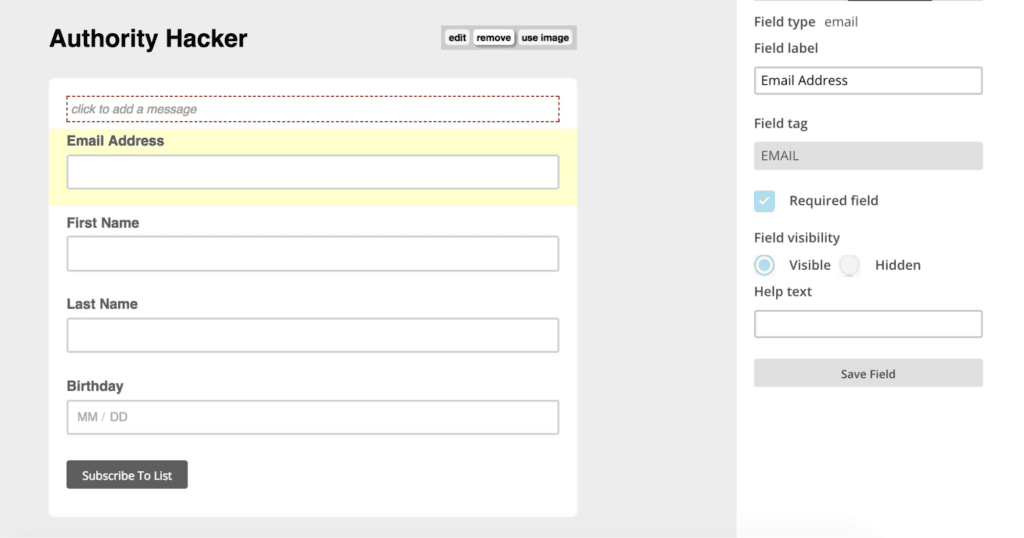Click the Birthday label
Viewport: 1024px width, 538px height.
pos(95,386)
